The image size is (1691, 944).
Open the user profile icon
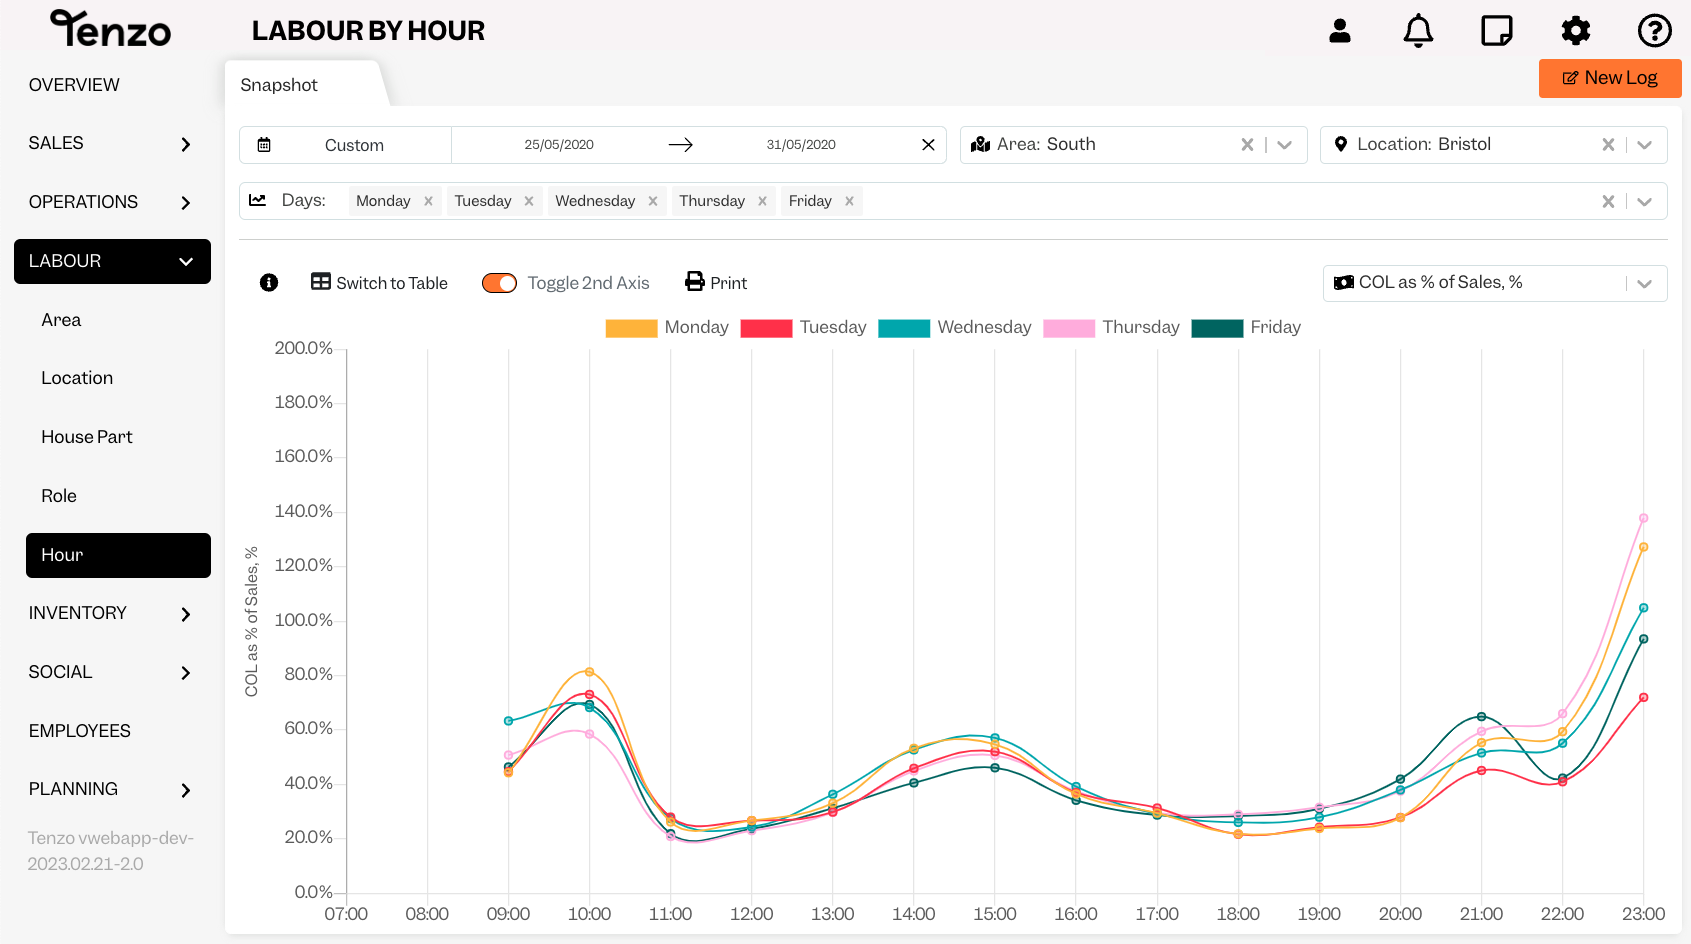click(1340, 31)
